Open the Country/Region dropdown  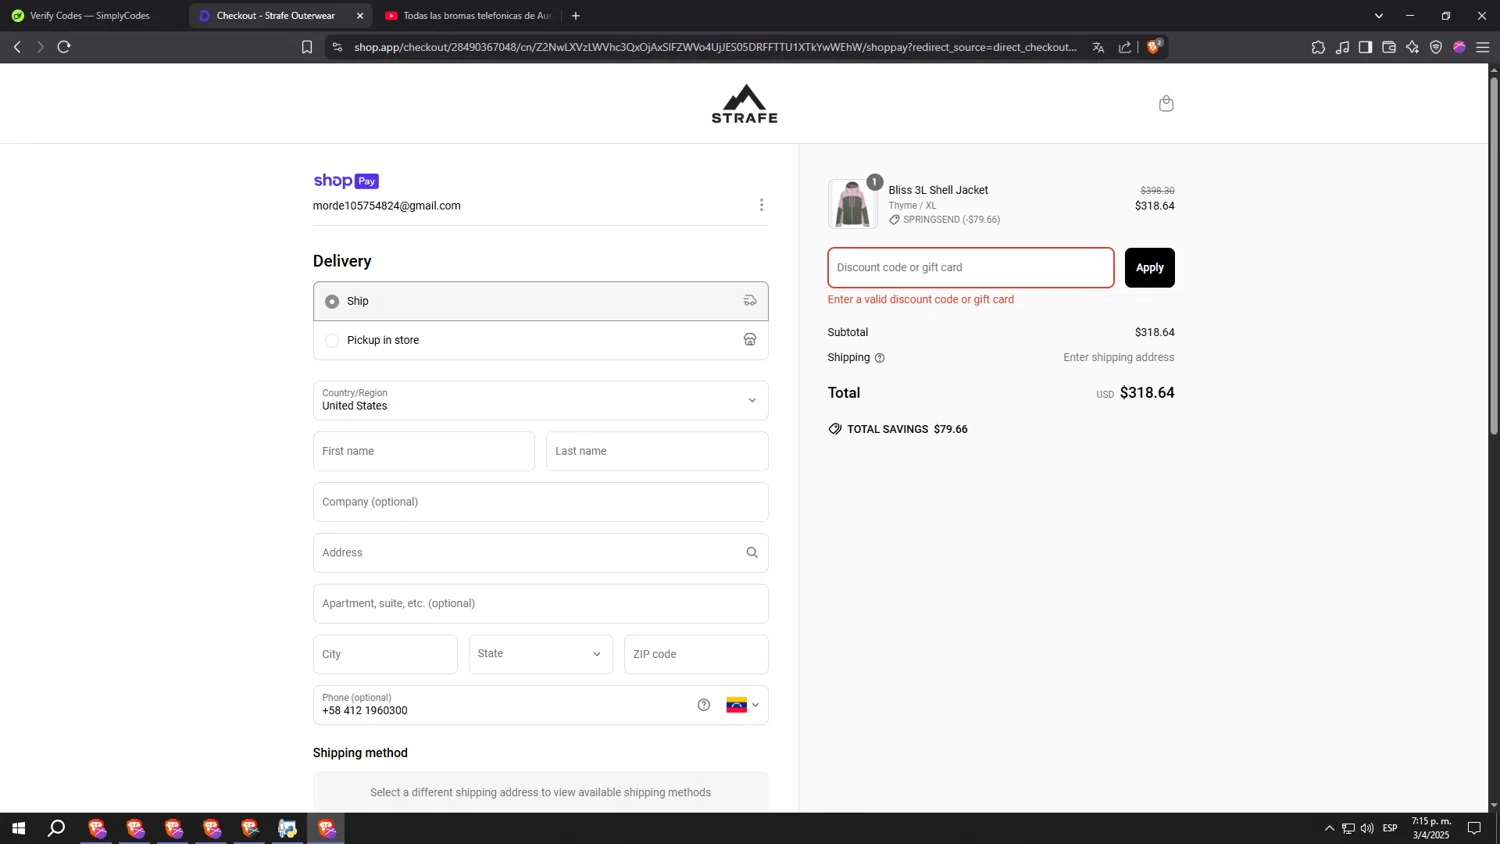pyautogui.click(x=540, y=400)
